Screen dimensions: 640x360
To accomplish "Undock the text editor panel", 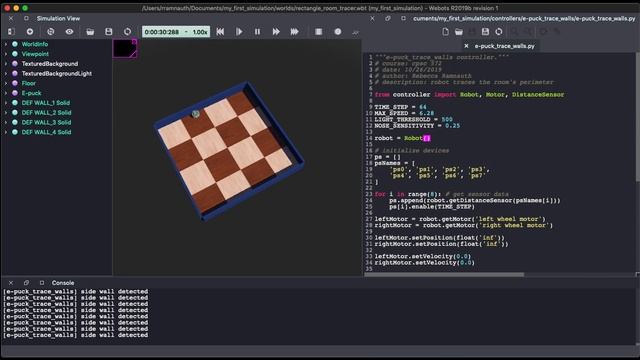I will (x=388, y=18).
